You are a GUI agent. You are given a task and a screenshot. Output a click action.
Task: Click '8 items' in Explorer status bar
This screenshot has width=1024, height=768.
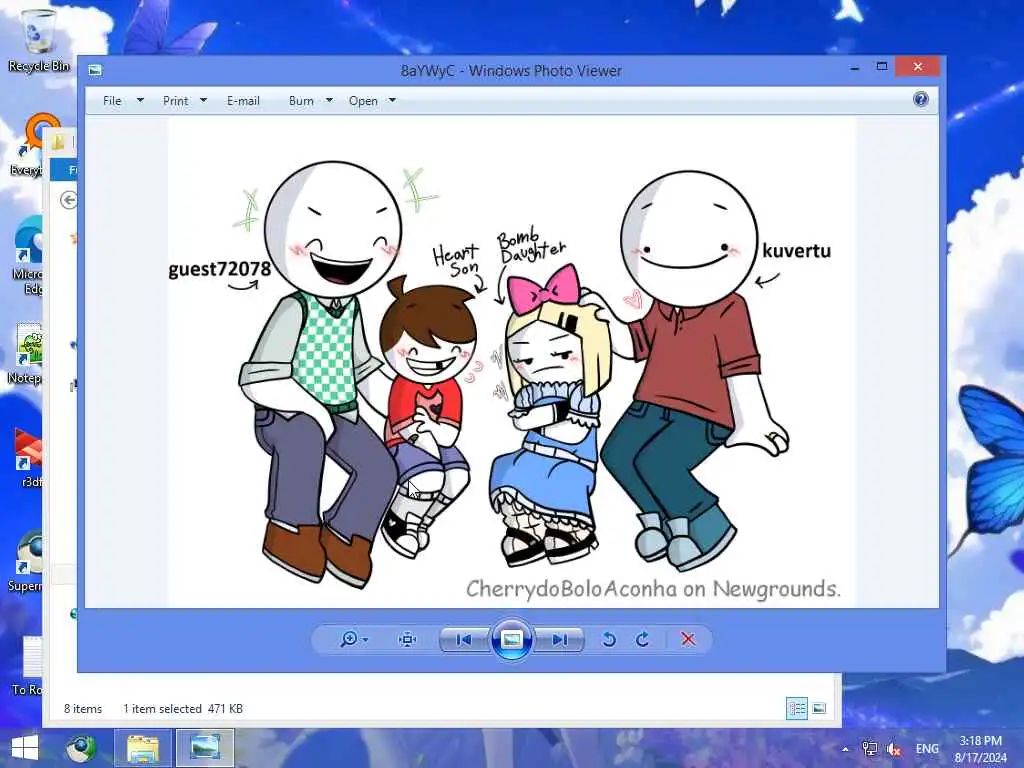[83, 709]
